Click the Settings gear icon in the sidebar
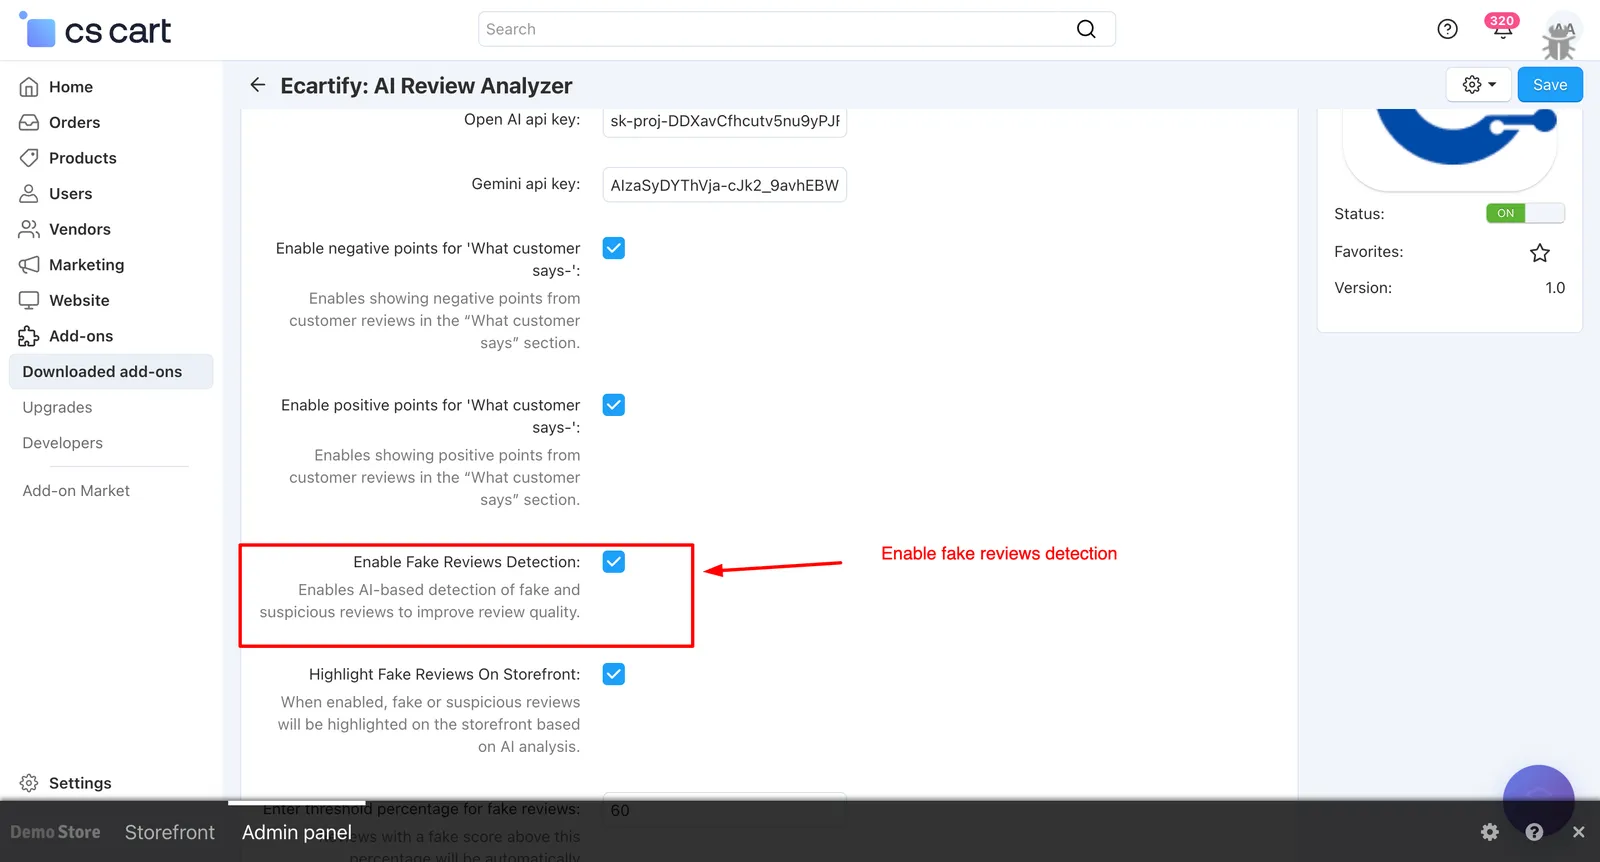The width and height of the screenshot is (1600, 862). tap(29, 783)
